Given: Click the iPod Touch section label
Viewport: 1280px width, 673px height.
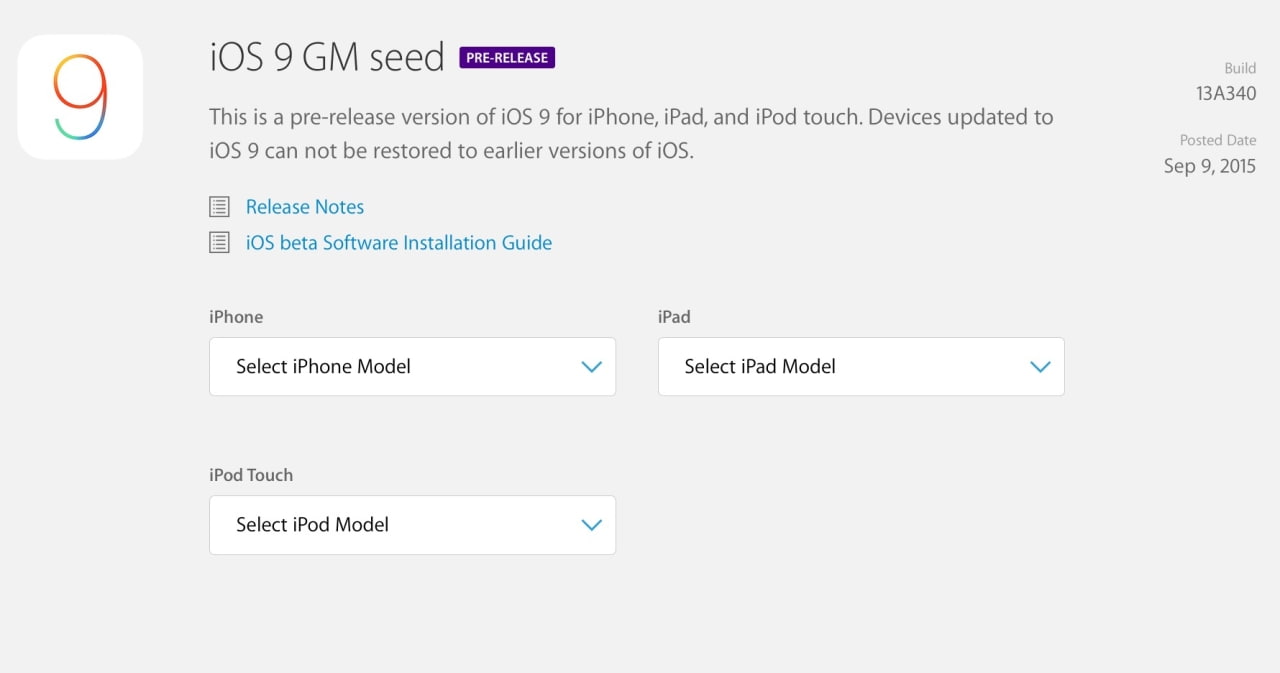Looking at the screenshot, I should coord(251,475).
